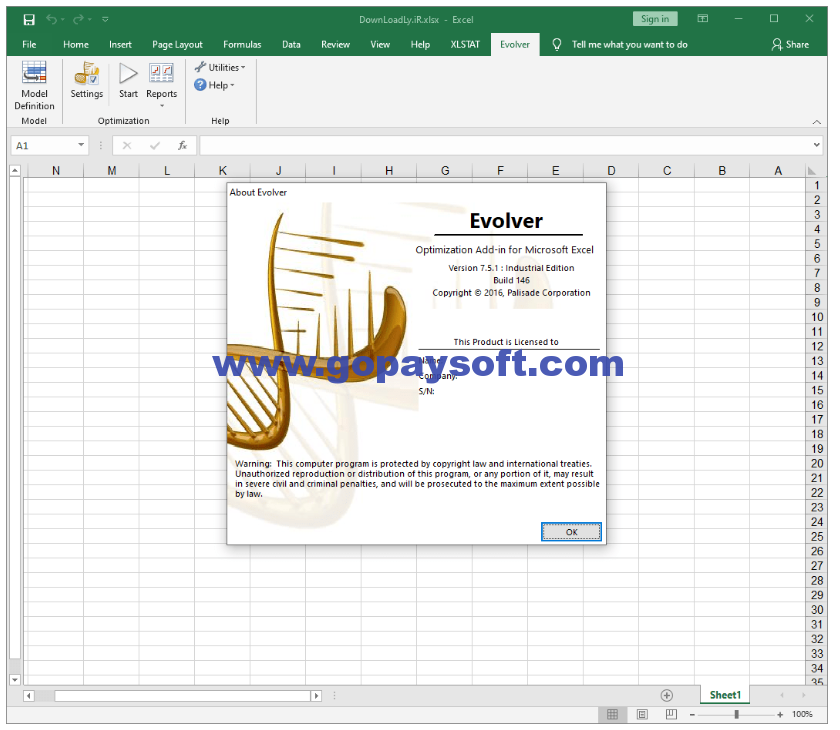The height and width of the screenshot is (730, 840).
Task: Click the Undo arrow icon
Action: (51, 20)
